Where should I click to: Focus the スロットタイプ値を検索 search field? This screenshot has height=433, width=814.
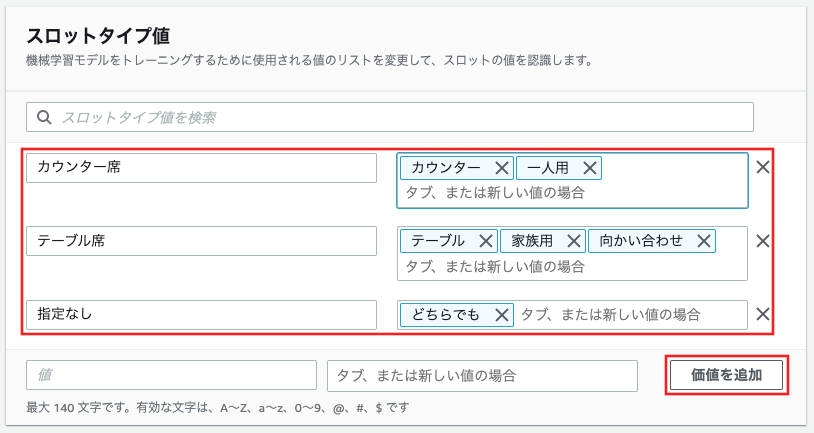coord(390,117)
